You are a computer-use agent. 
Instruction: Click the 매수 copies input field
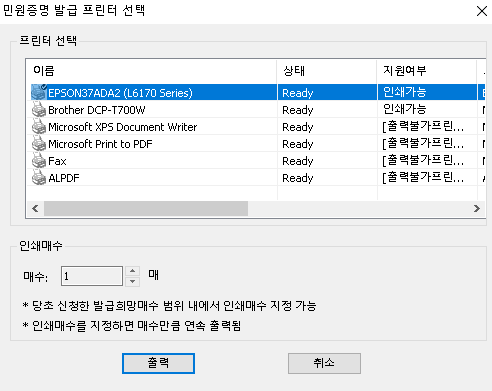(x=92, y=276)
